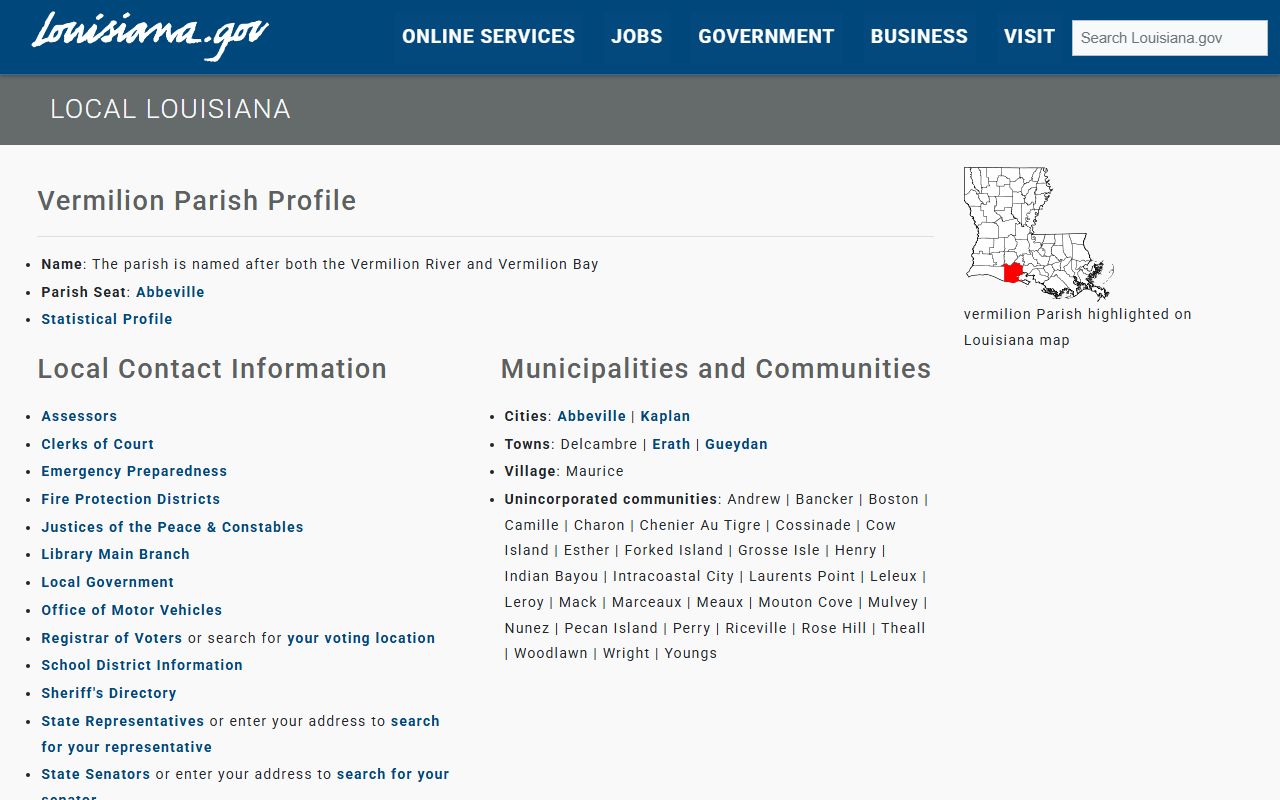
Task: Open the Assessors link
Action: [x=79, y=416]
